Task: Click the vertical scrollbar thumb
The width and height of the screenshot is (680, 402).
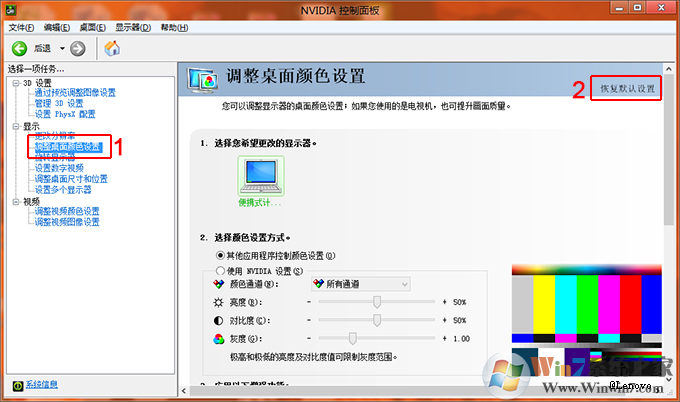Action: pyautogui.click(x=669, y=150)
